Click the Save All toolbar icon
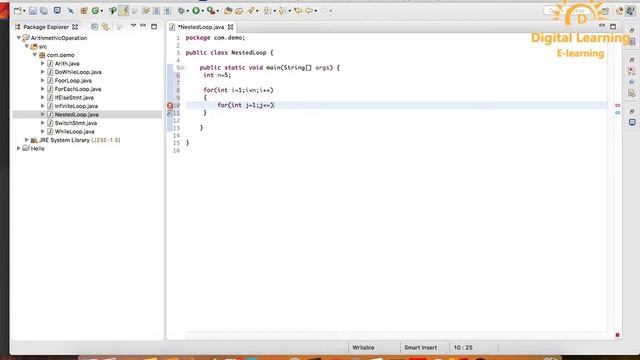 [x=44, y=11]
